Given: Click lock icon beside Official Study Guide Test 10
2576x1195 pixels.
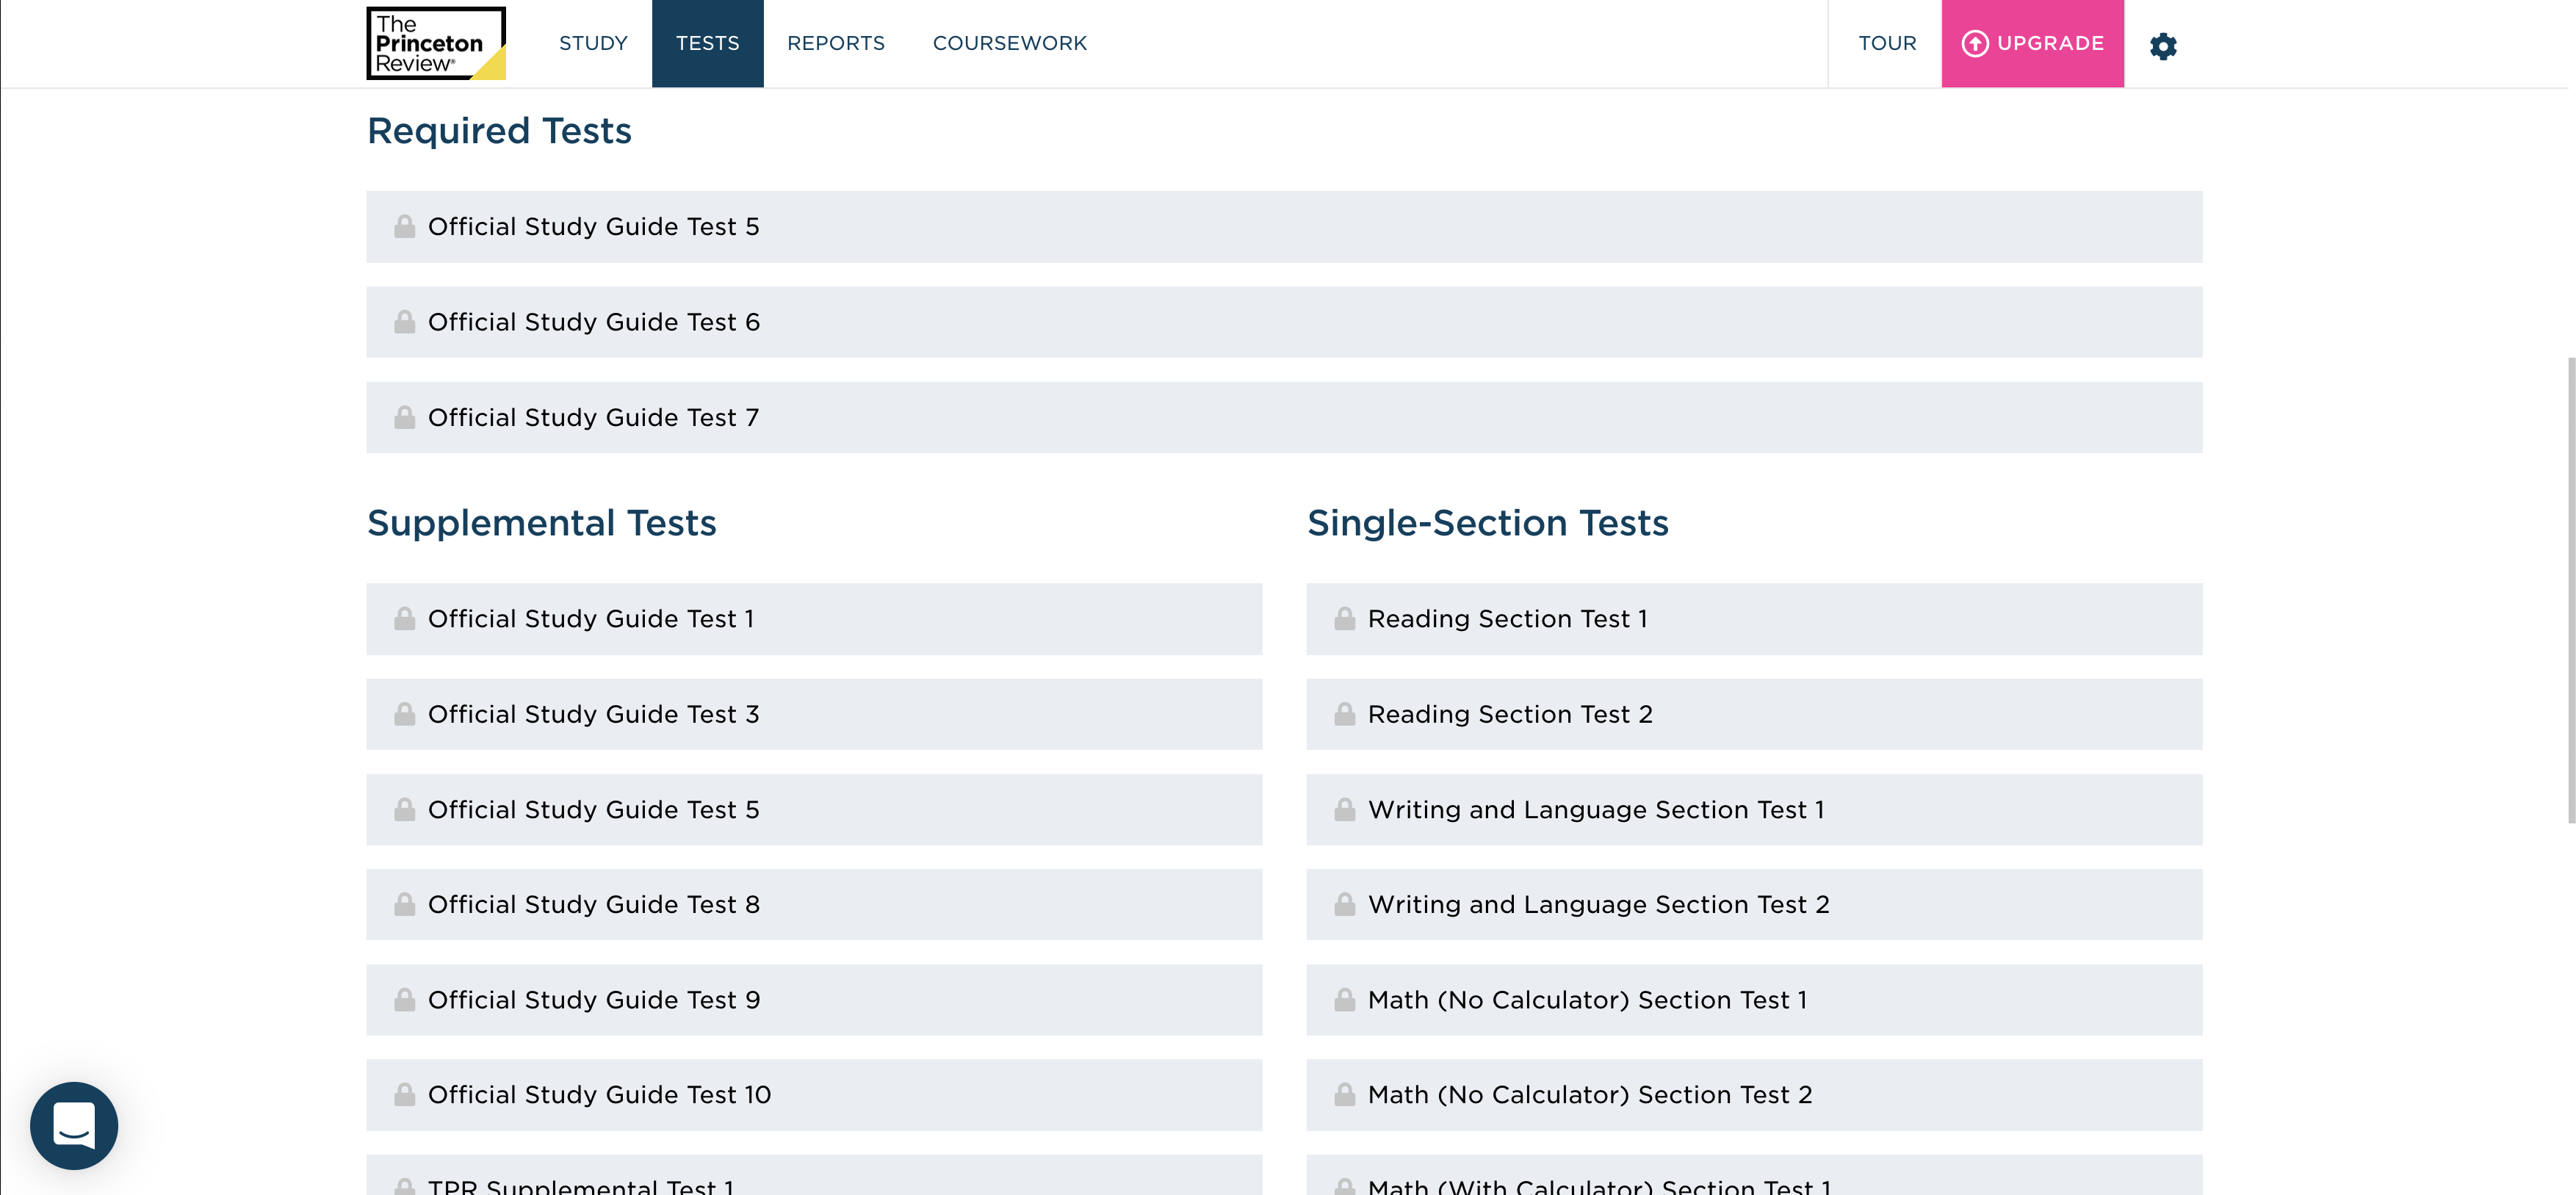Looking at the screenshot, I should tap(404, 1094).
